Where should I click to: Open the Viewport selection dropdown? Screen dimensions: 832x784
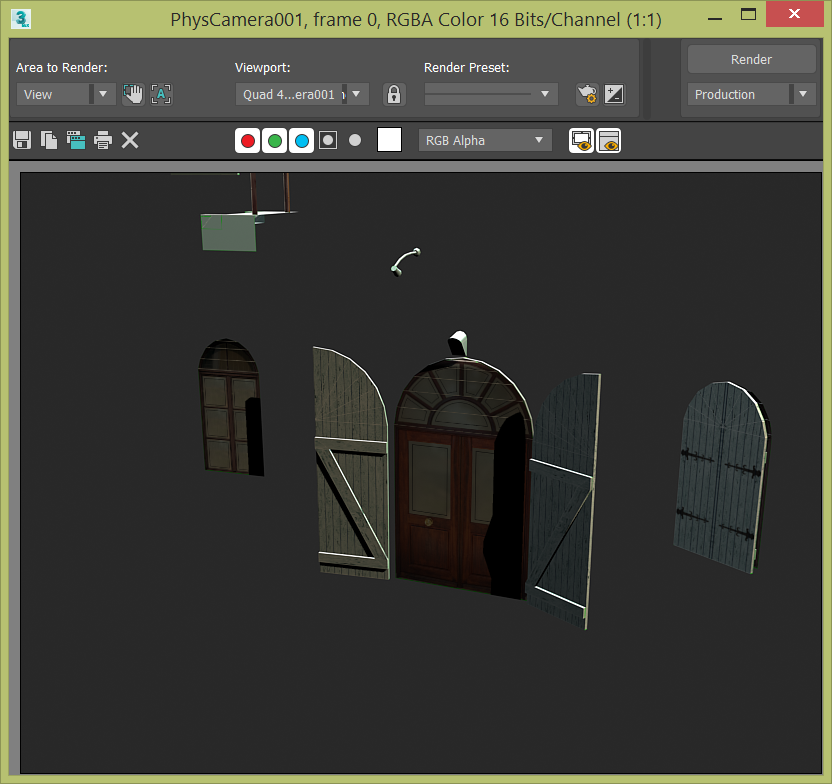[x=356, y=93]
